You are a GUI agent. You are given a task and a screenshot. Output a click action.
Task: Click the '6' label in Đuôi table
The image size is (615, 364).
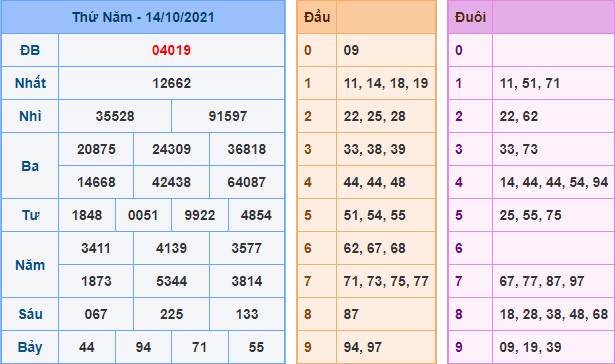459,248
